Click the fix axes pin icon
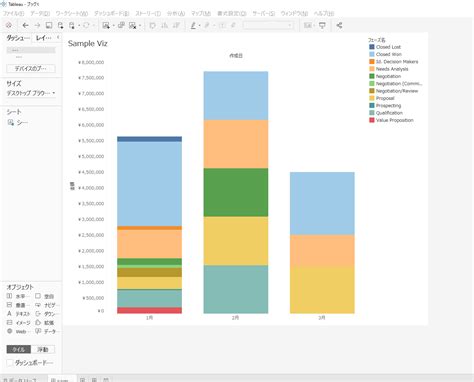 coord(233,25)
